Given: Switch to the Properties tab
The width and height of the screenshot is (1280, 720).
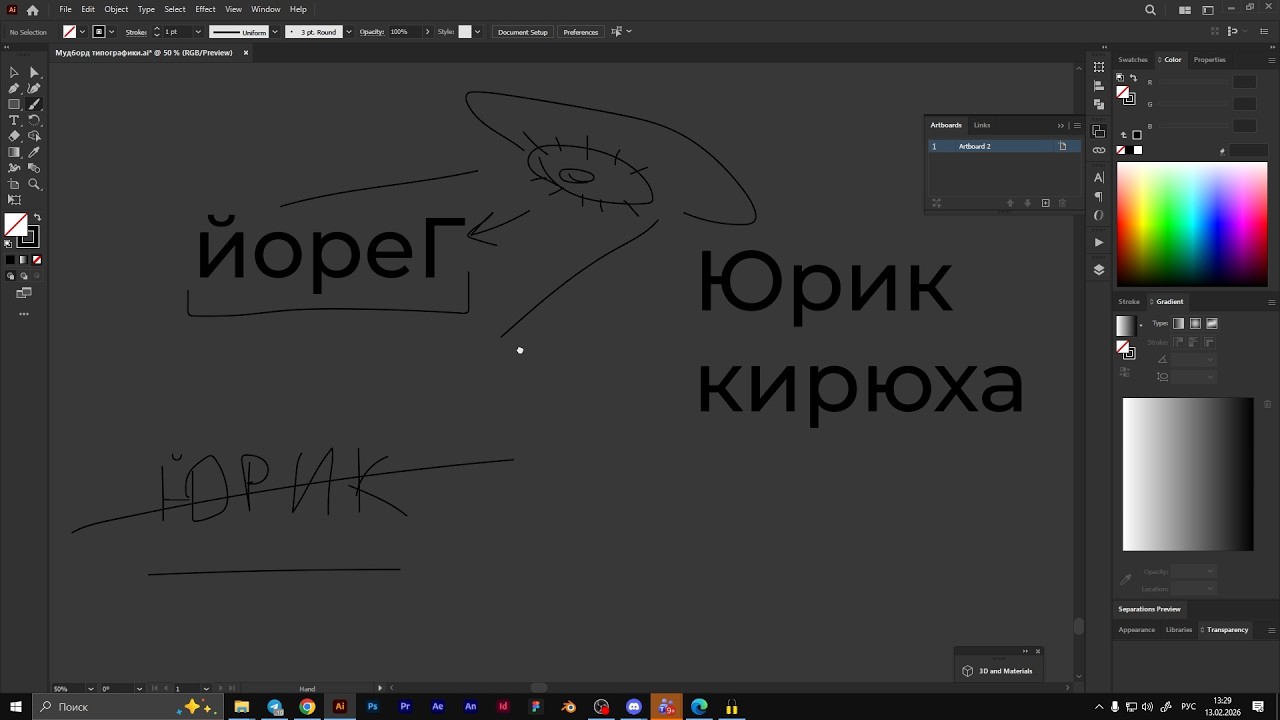Looking at the screenshot, I should (x=1209, y=60).
